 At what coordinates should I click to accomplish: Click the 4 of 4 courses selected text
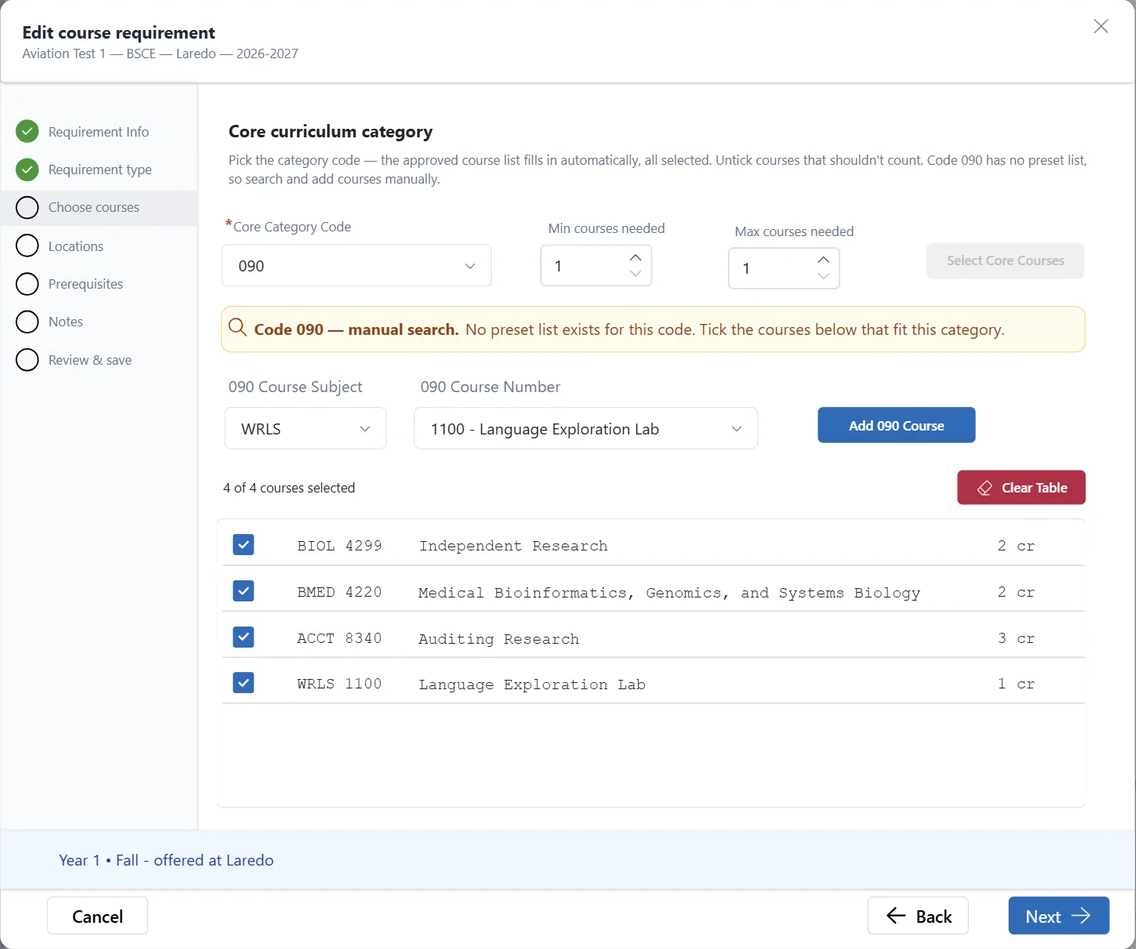pyautogui.click(x=289, y=488)
